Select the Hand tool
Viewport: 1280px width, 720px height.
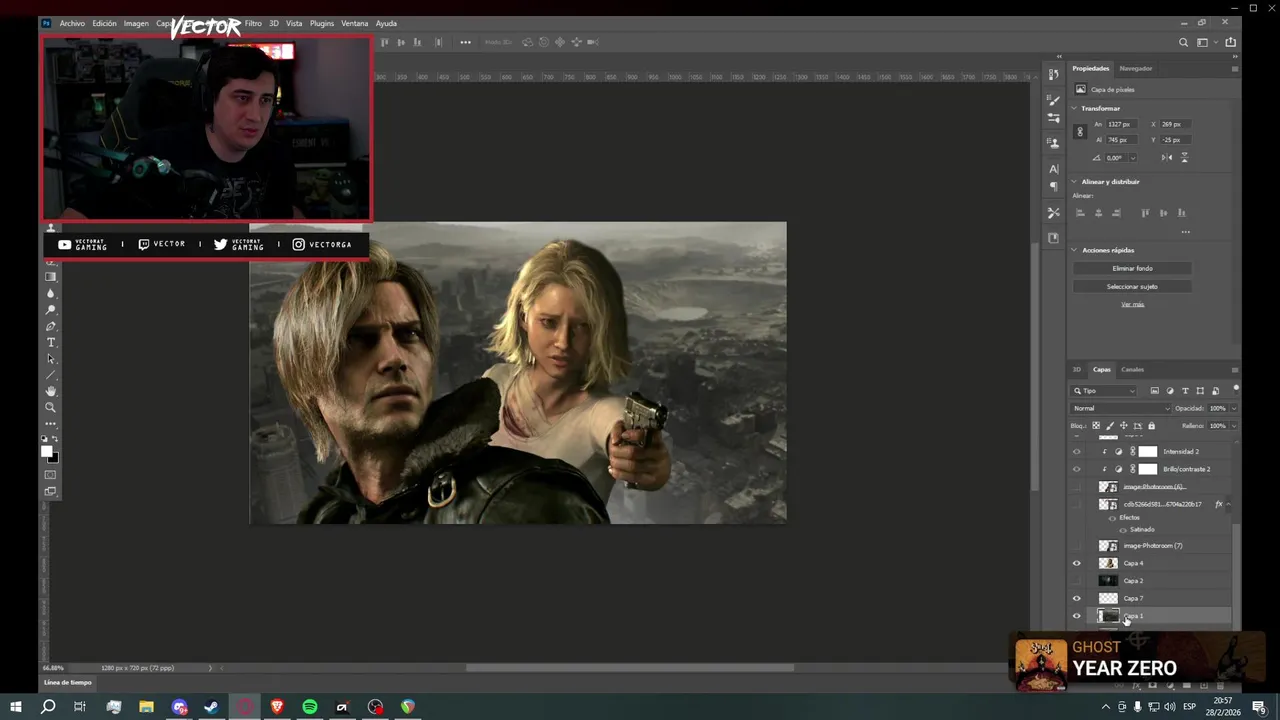51,391
